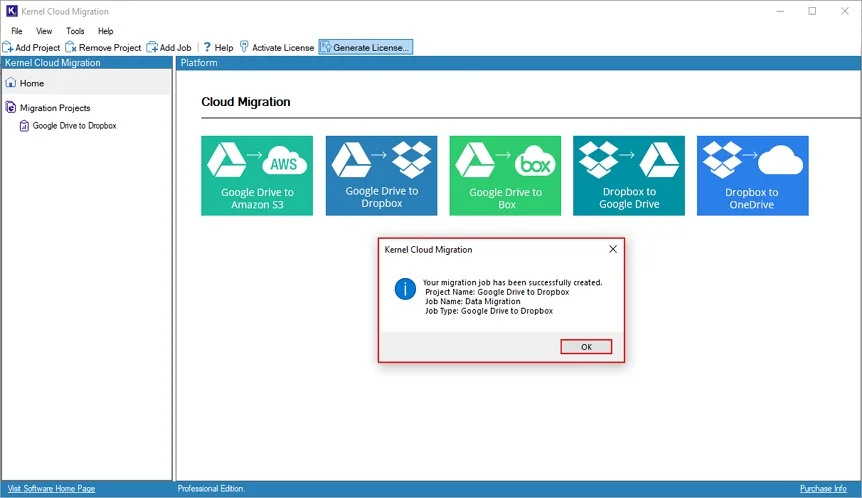The width and height of the screenshot is (862, 498).
Task: Click the Add Project toolbar icon
Action: point(8,47)
